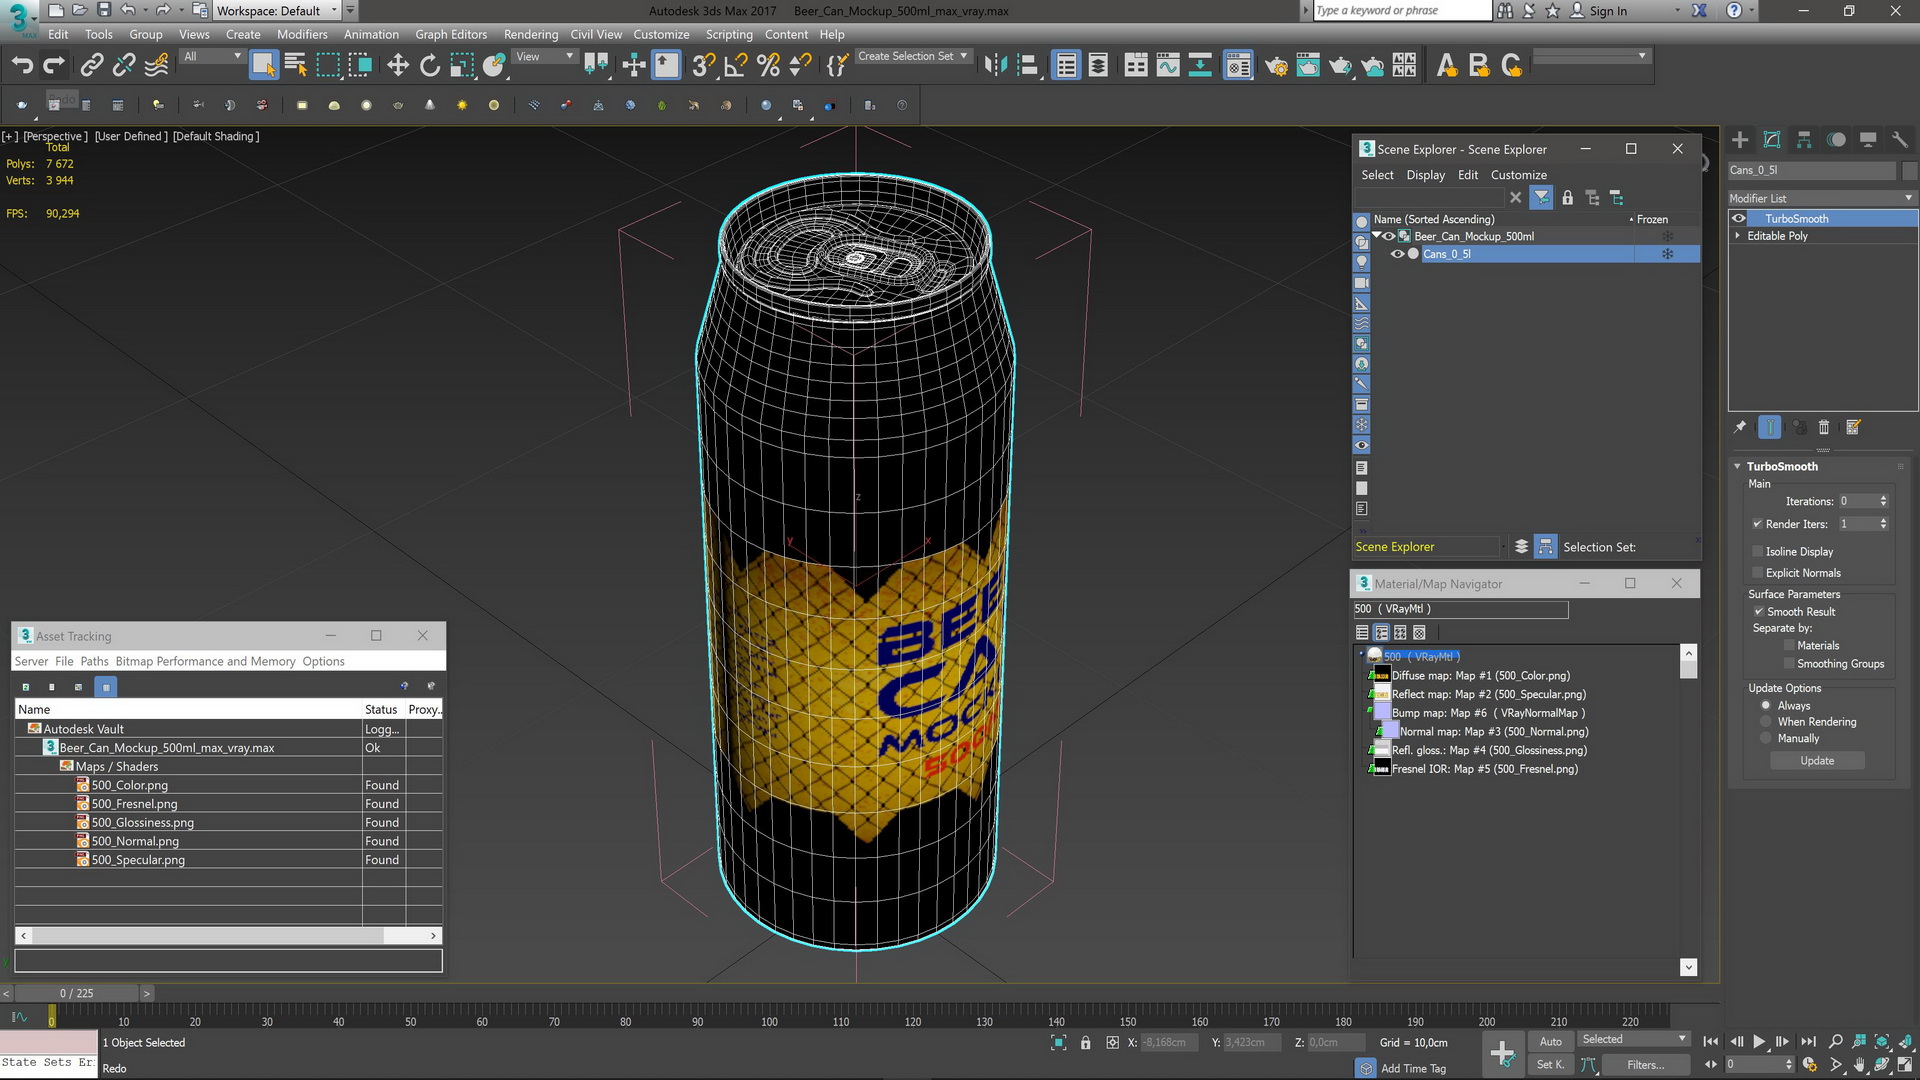This screenshot has width=1920, height=1080.
Task: Open the Selected key filter dropdown
Action: [1634, 1040]
